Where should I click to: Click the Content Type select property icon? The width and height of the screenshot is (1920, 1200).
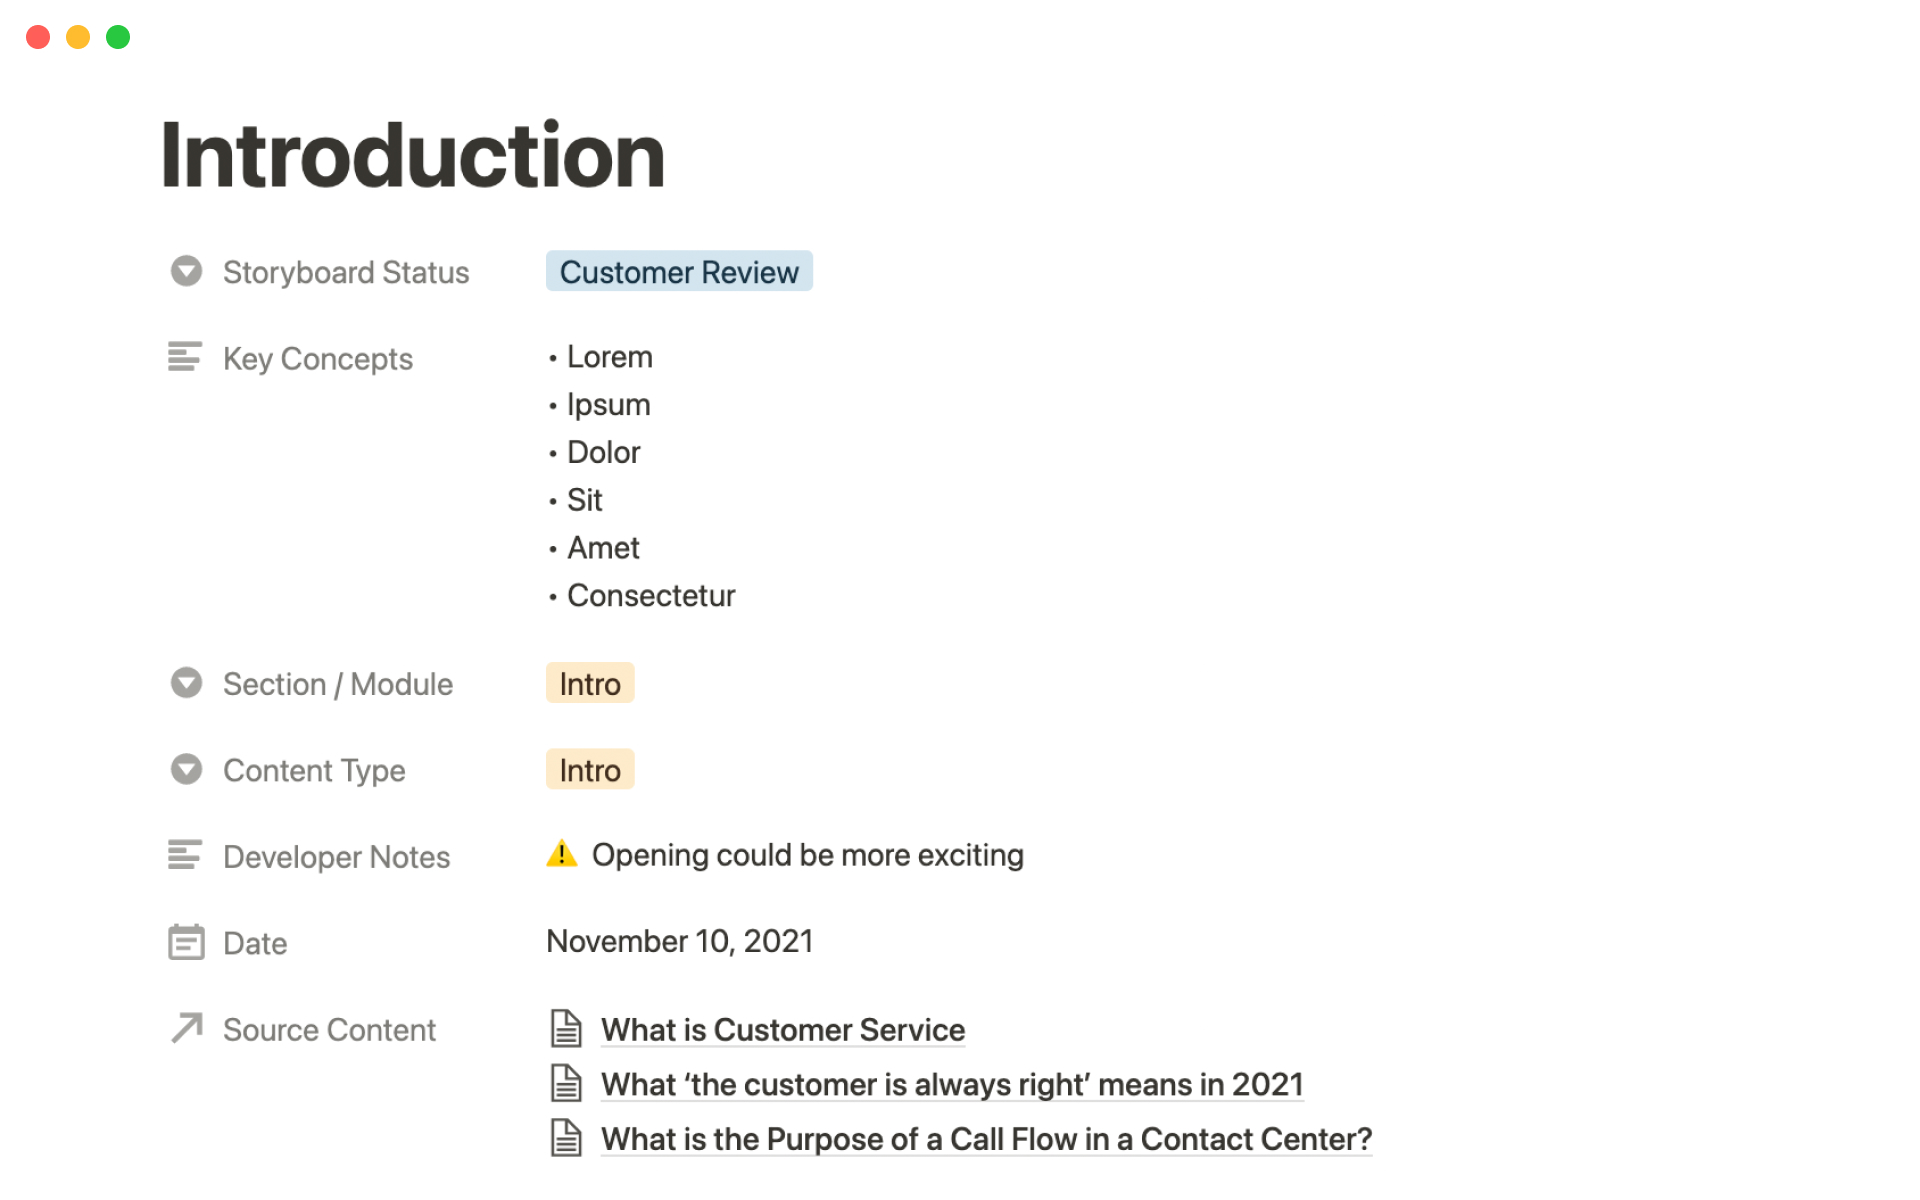[x=186, y=769]
